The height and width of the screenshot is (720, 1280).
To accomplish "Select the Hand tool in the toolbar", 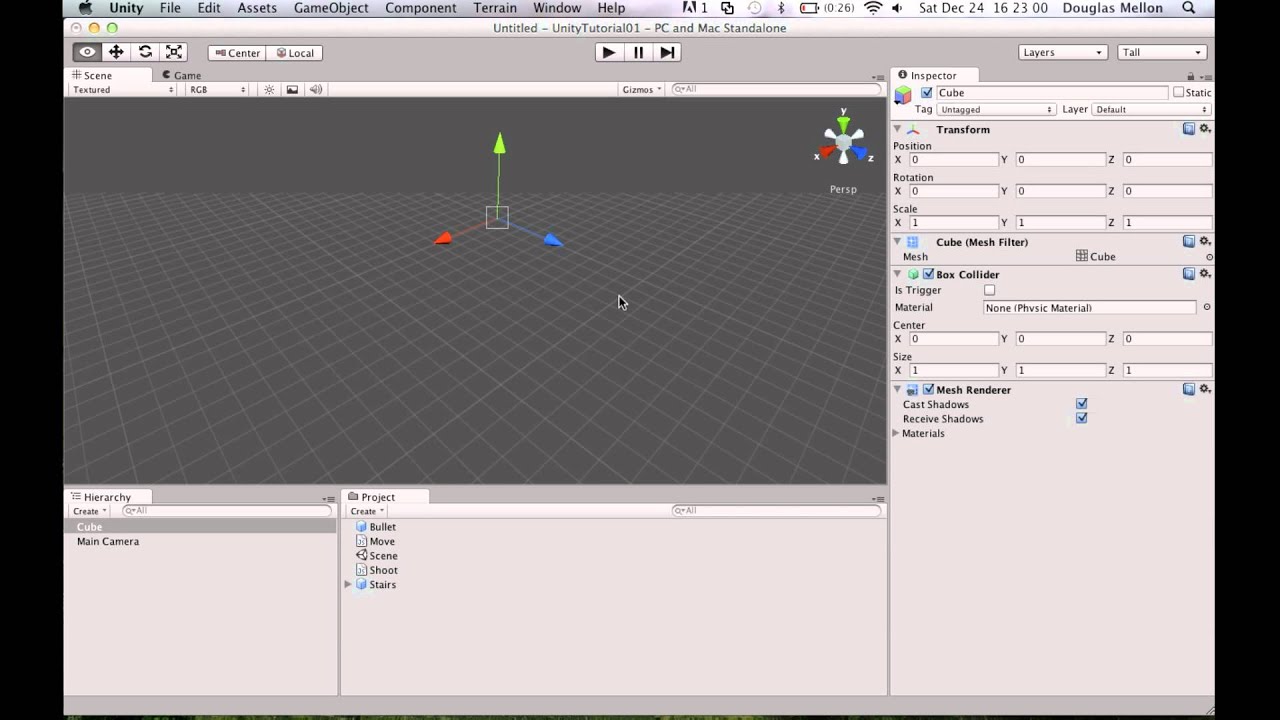I will 86,51.
